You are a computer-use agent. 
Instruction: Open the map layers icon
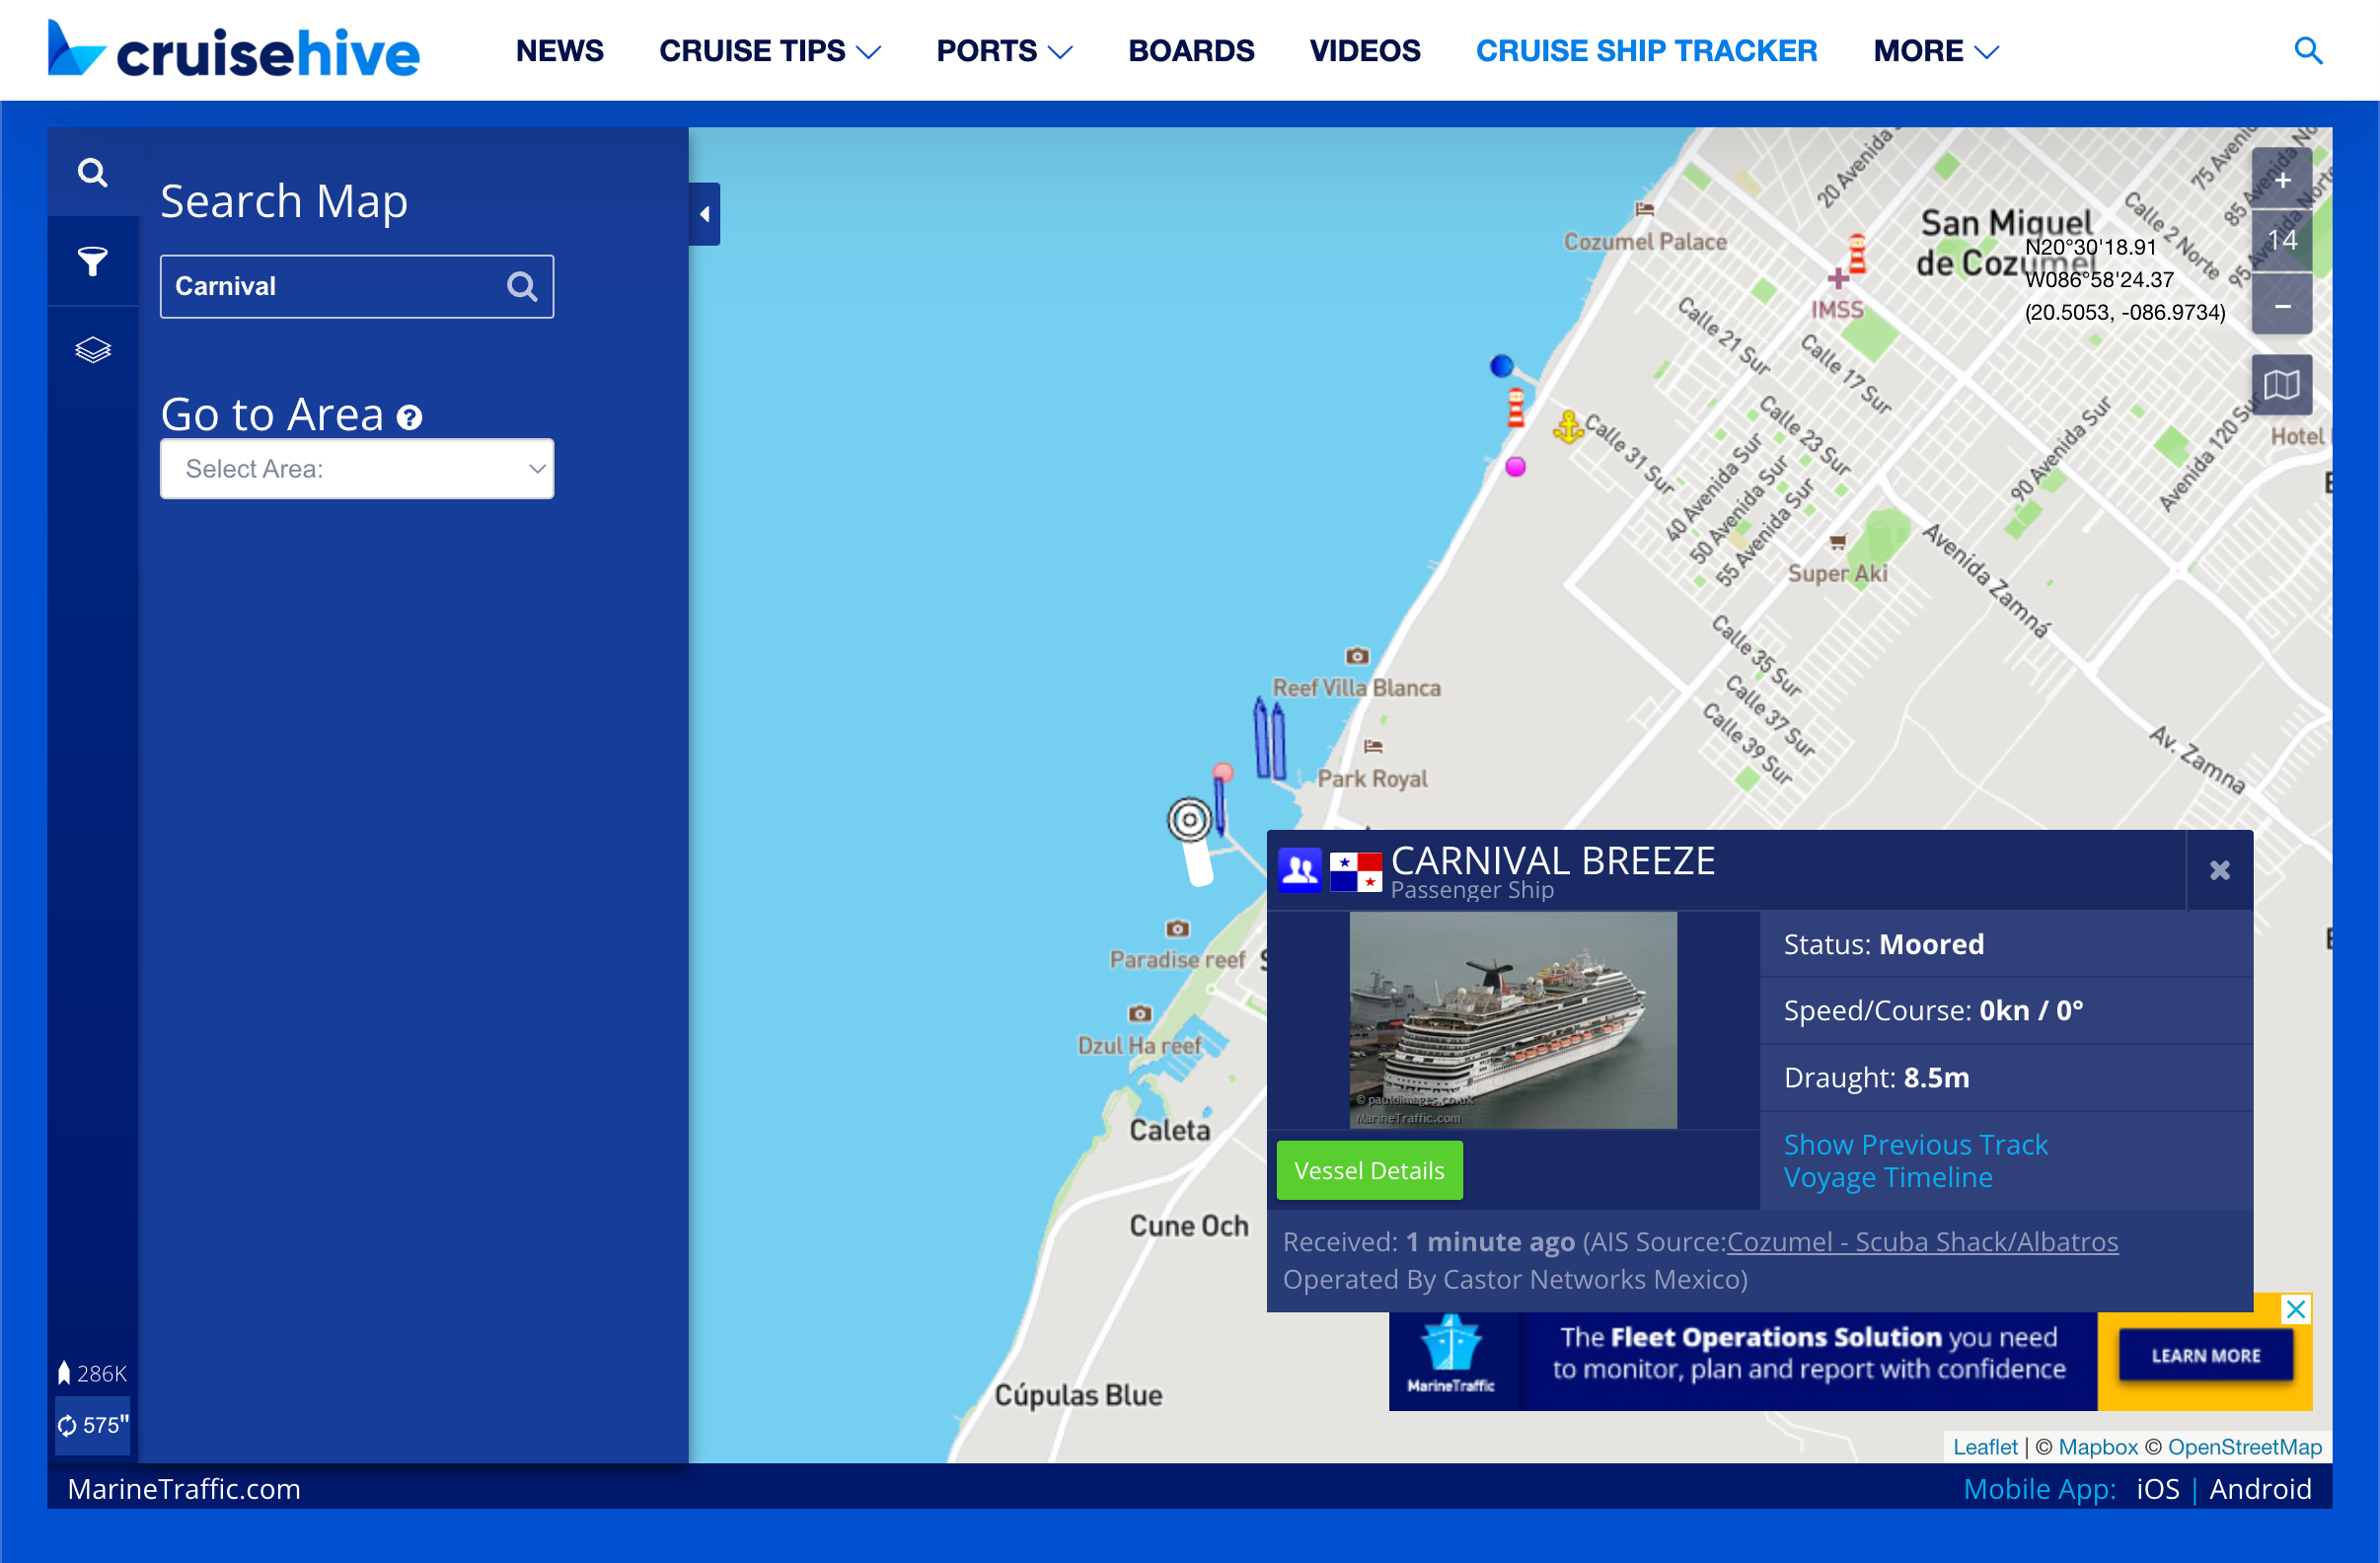(x=92, y=350)
